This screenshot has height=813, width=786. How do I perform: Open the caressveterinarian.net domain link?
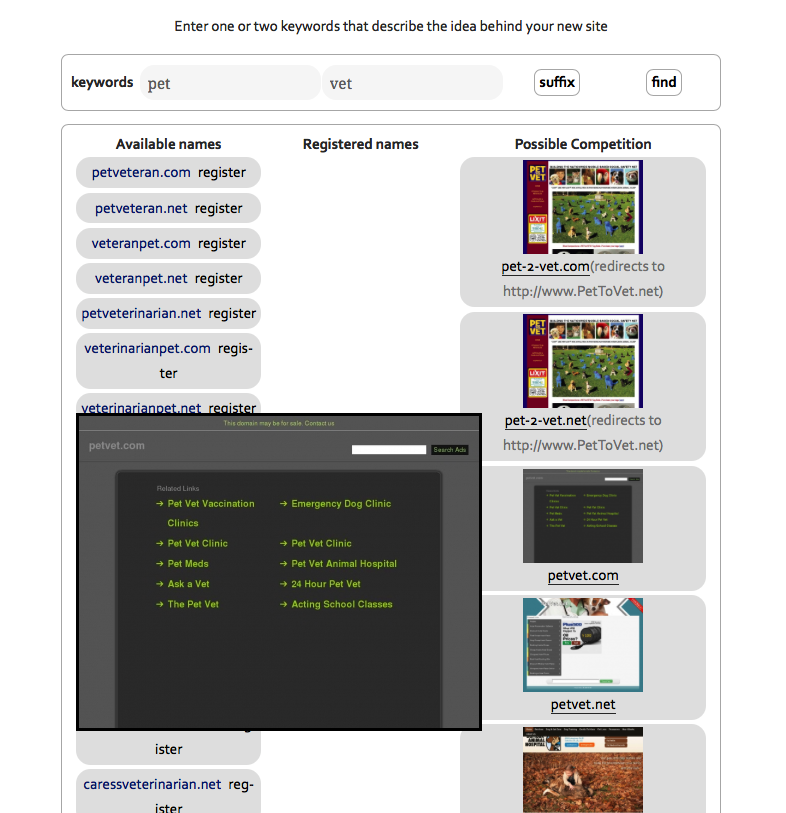(x=152, y=784)
